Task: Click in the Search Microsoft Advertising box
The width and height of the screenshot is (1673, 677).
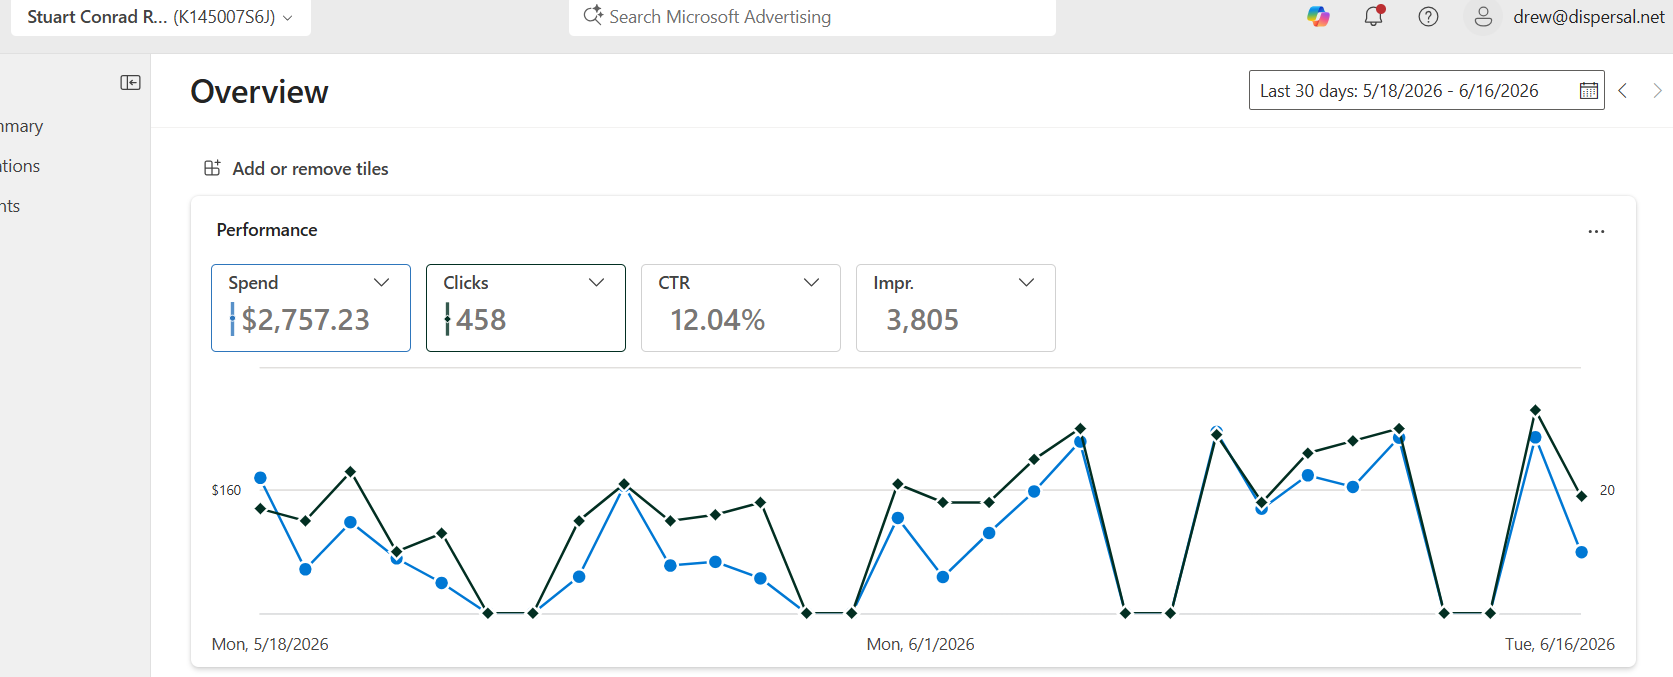Action: pyautogui.click(x=812, y=17)
